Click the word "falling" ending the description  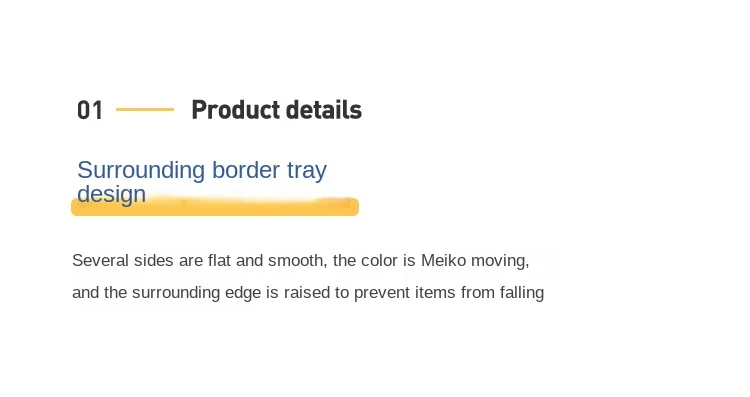point(522,293)
